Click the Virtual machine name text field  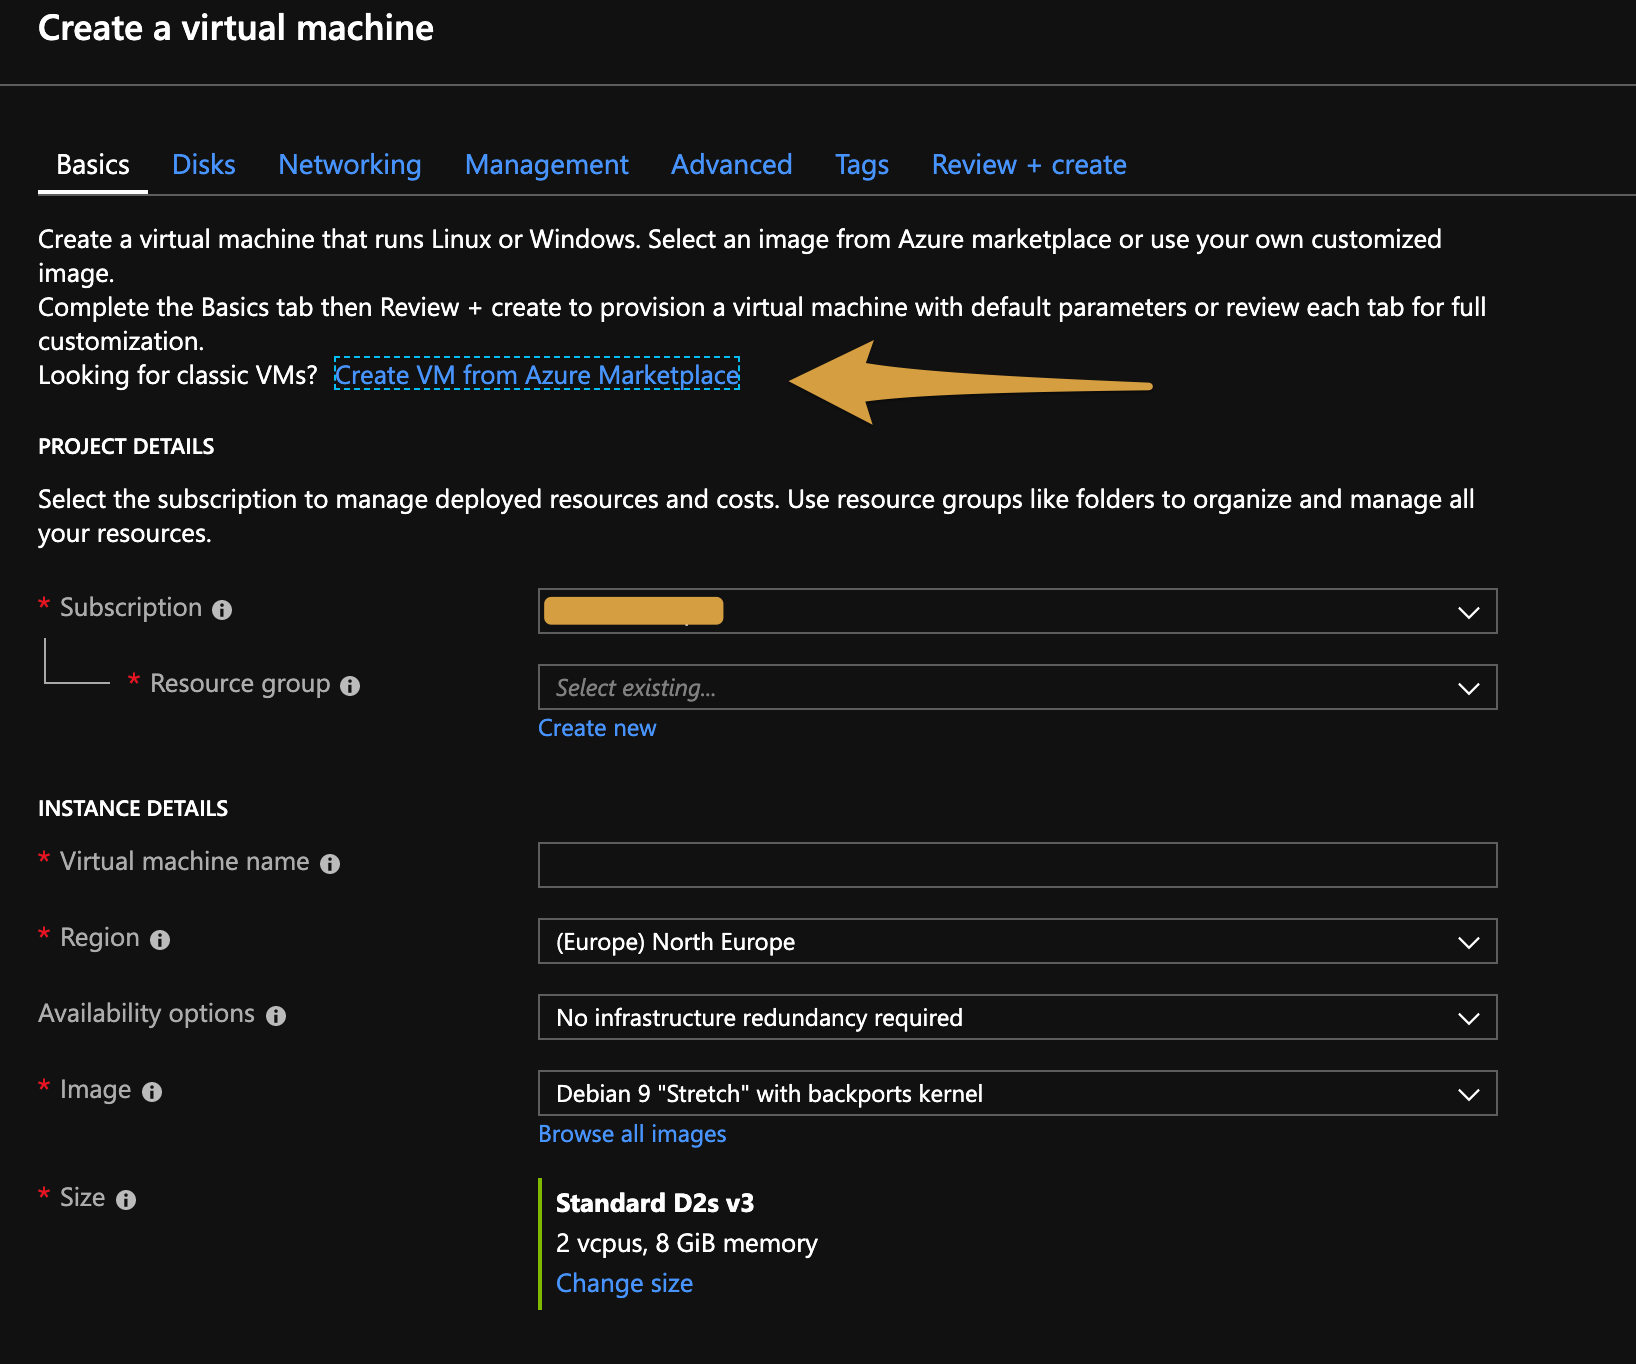tap(1017, 865)
